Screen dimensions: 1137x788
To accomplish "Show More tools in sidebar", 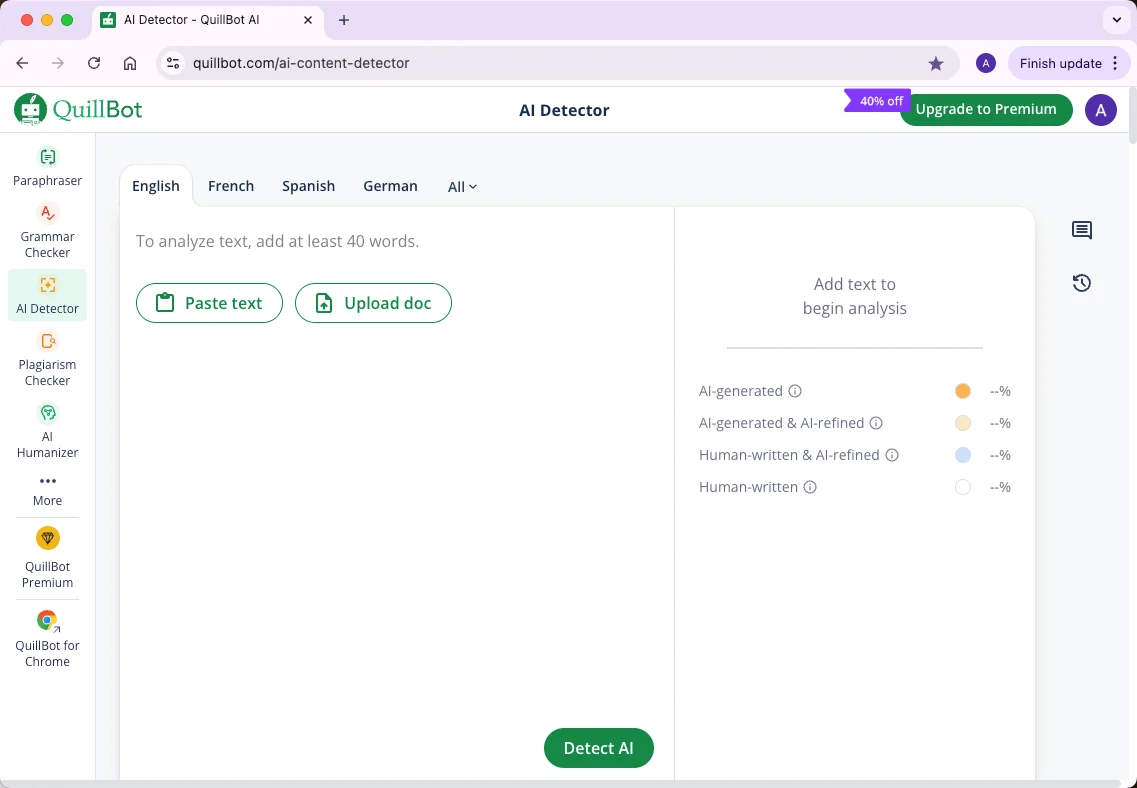I will (47, 491).
